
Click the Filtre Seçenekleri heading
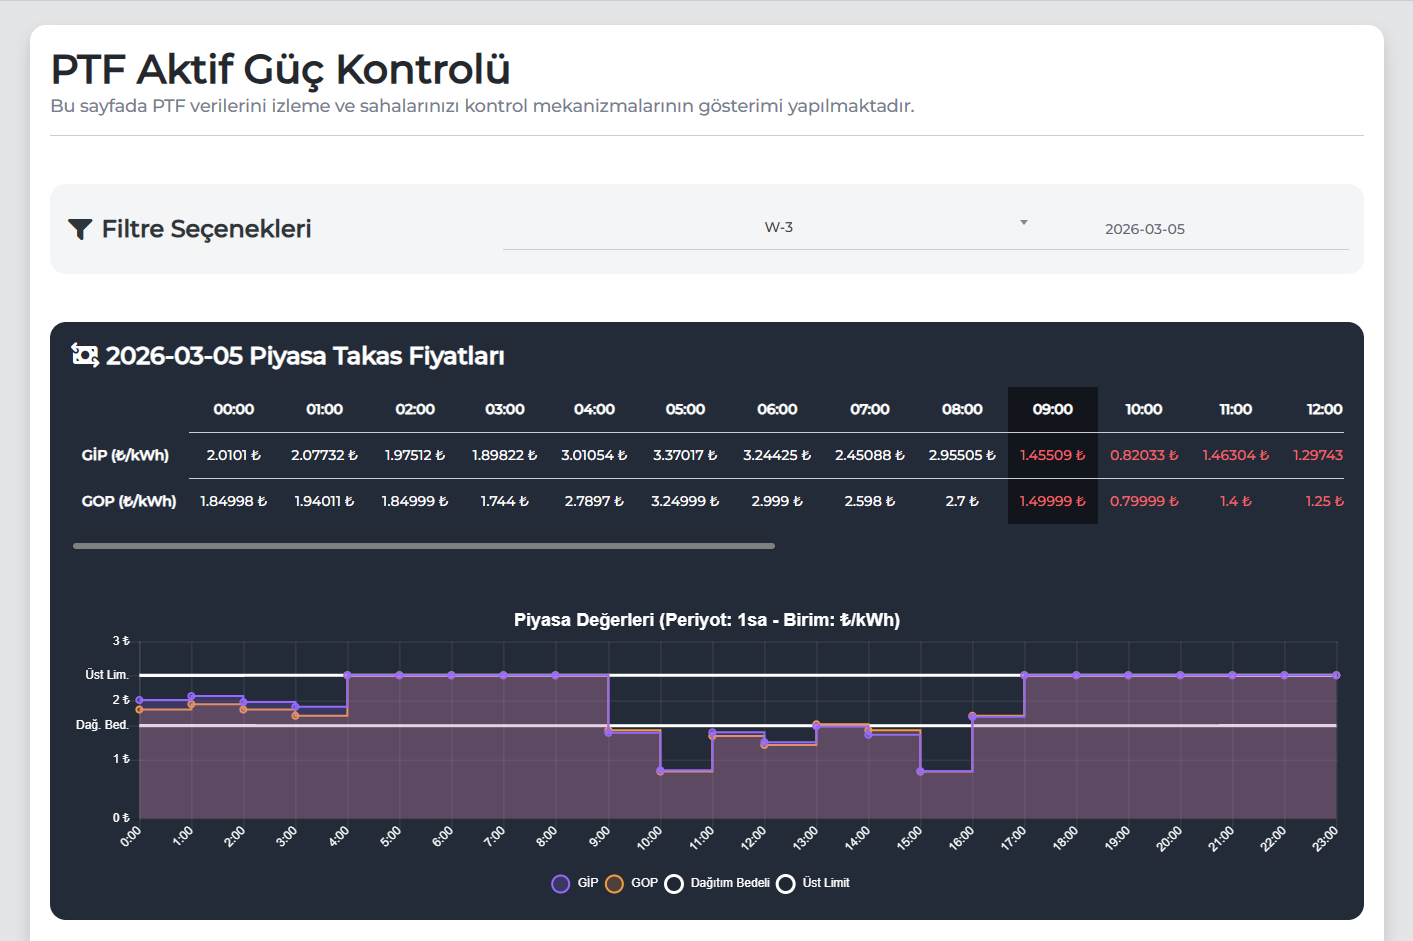(x=206, y=229)
